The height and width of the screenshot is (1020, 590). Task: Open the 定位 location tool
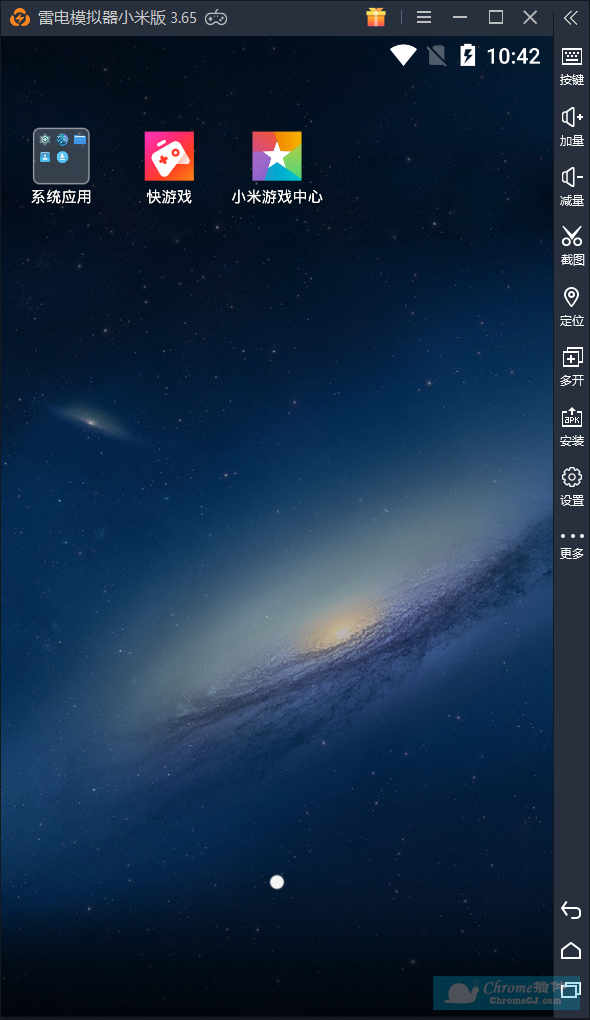click(x=572, y=306)
